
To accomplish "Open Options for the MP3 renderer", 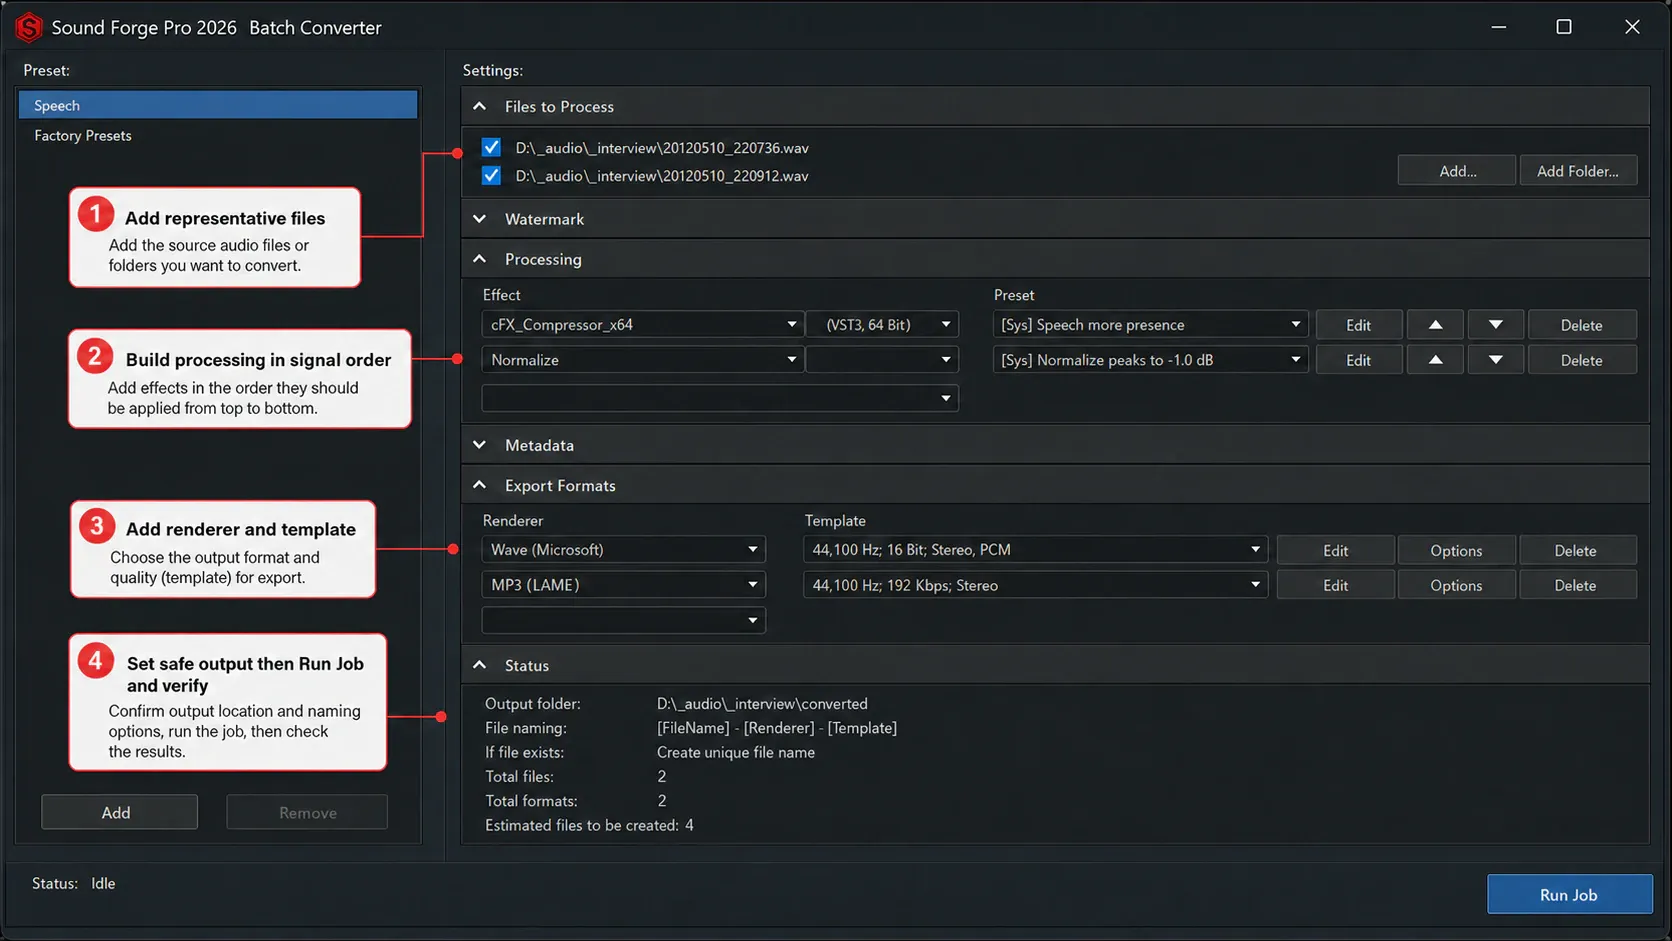I will tap(1456, 586).
